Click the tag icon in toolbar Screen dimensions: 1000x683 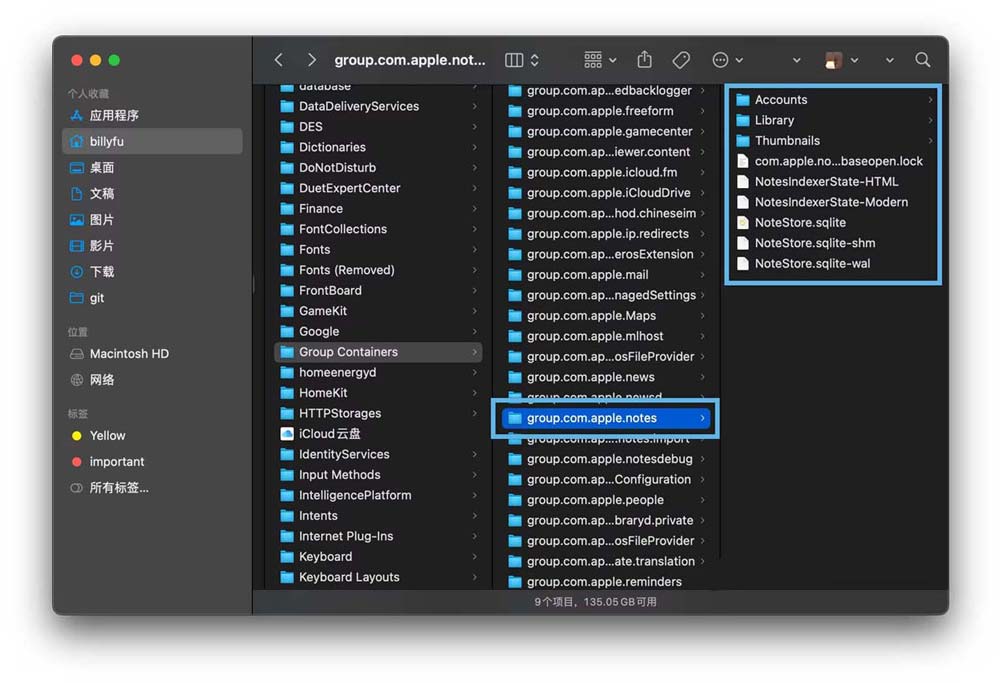tap(681, 60)
